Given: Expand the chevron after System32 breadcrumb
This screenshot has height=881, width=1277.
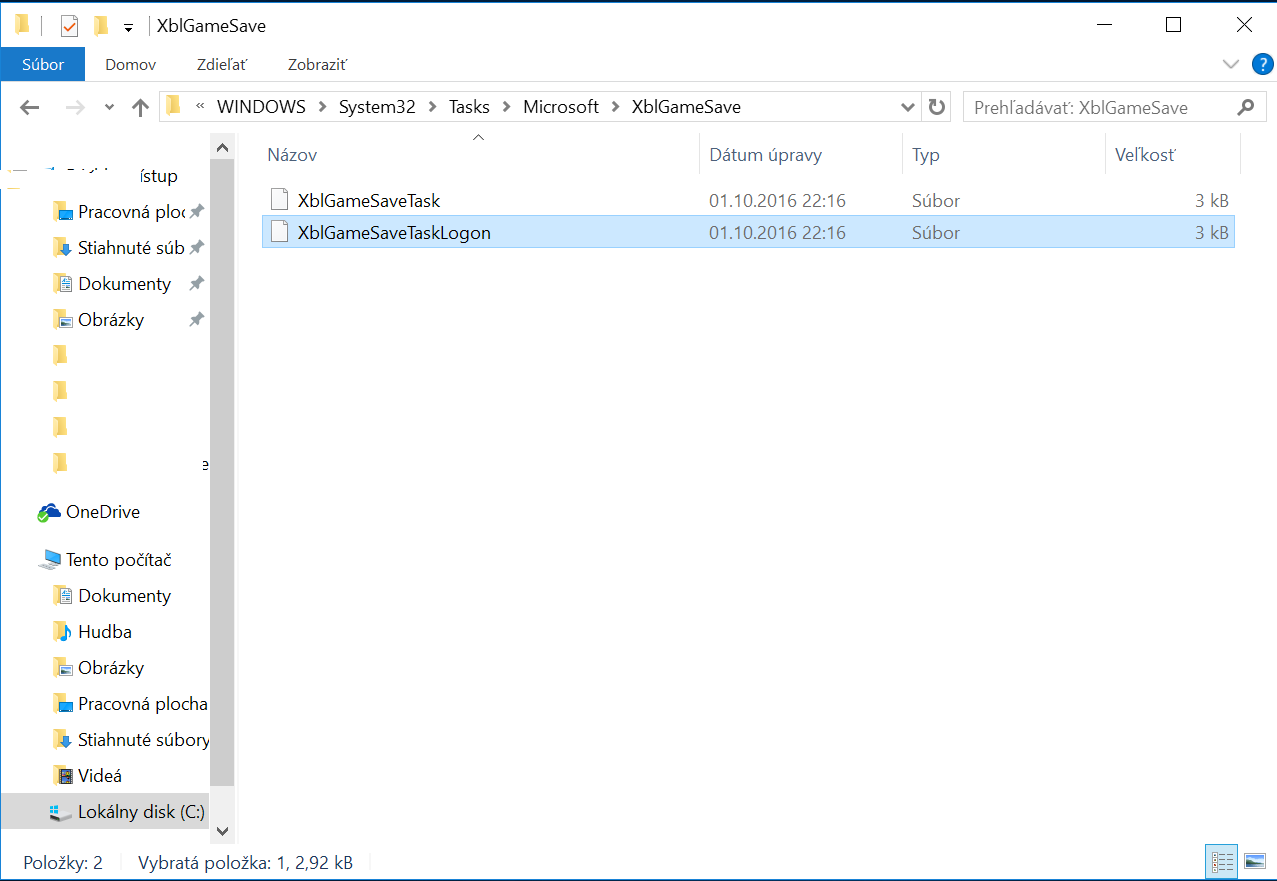Looking at the screenshot, I should tap(432, 107).
